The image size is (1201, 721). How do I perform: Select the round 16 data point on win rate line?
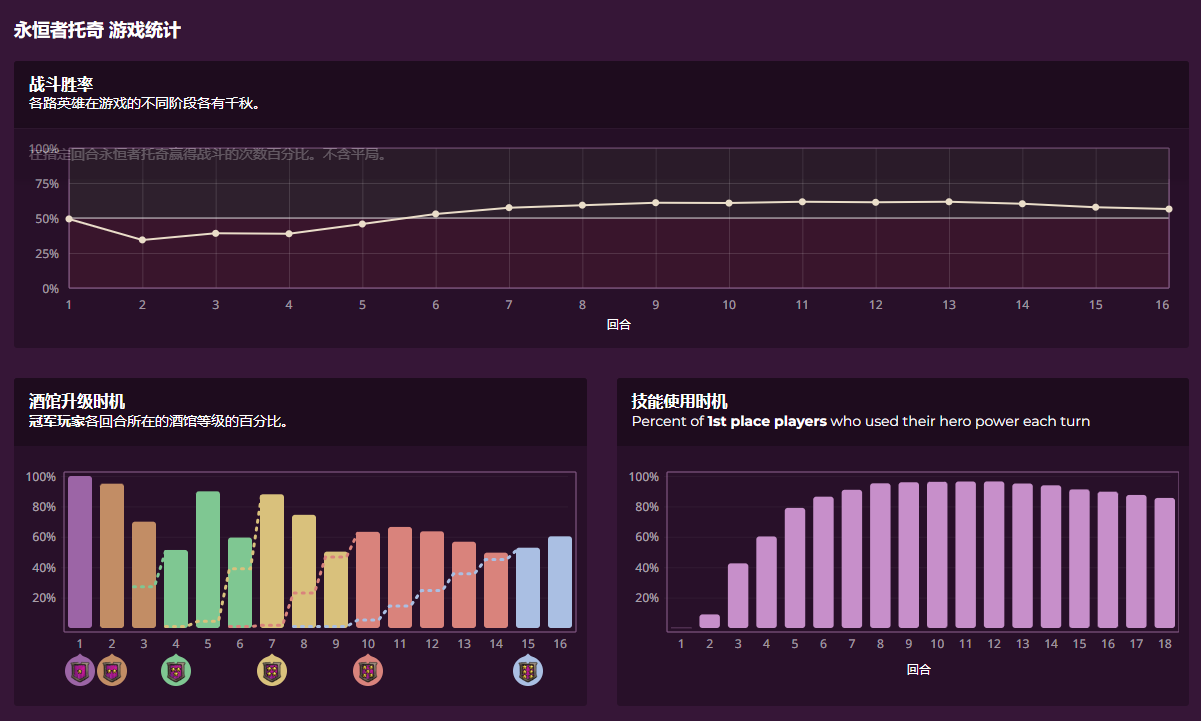click(x=1169, y=209)
